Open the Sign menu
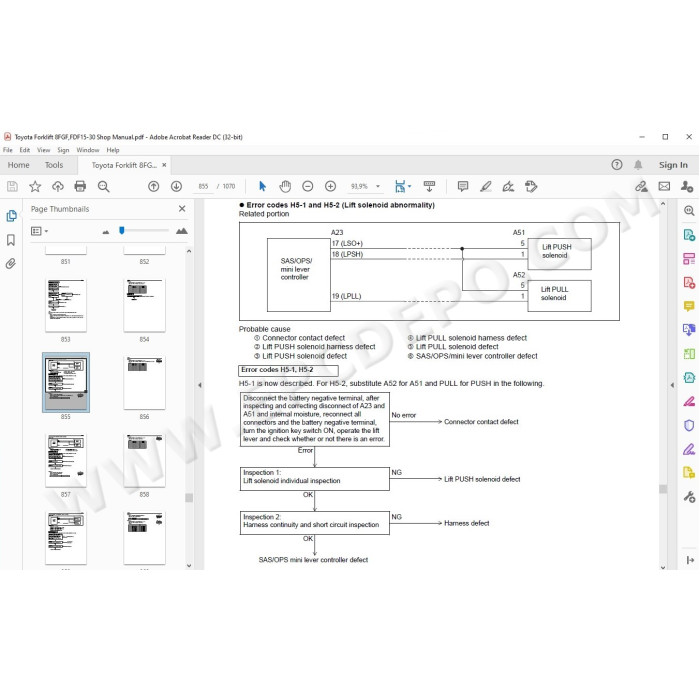 pyautogui.click(x=63, y=150)
